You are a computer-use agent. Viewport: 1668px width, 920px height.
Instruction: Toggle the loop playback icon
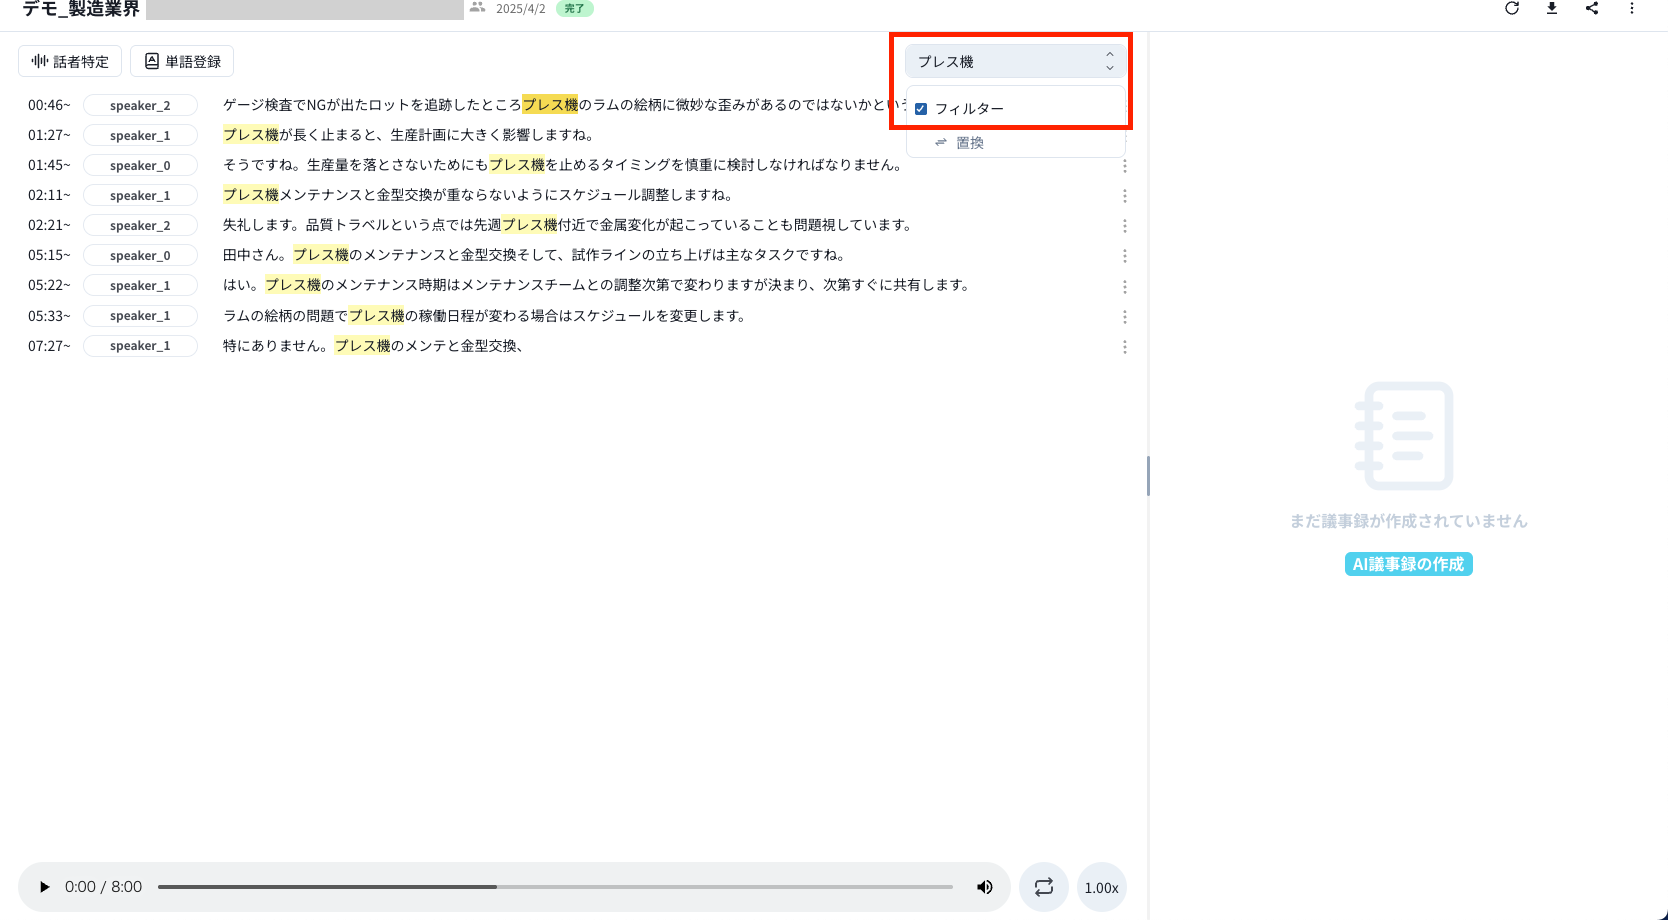(1044, 887)
